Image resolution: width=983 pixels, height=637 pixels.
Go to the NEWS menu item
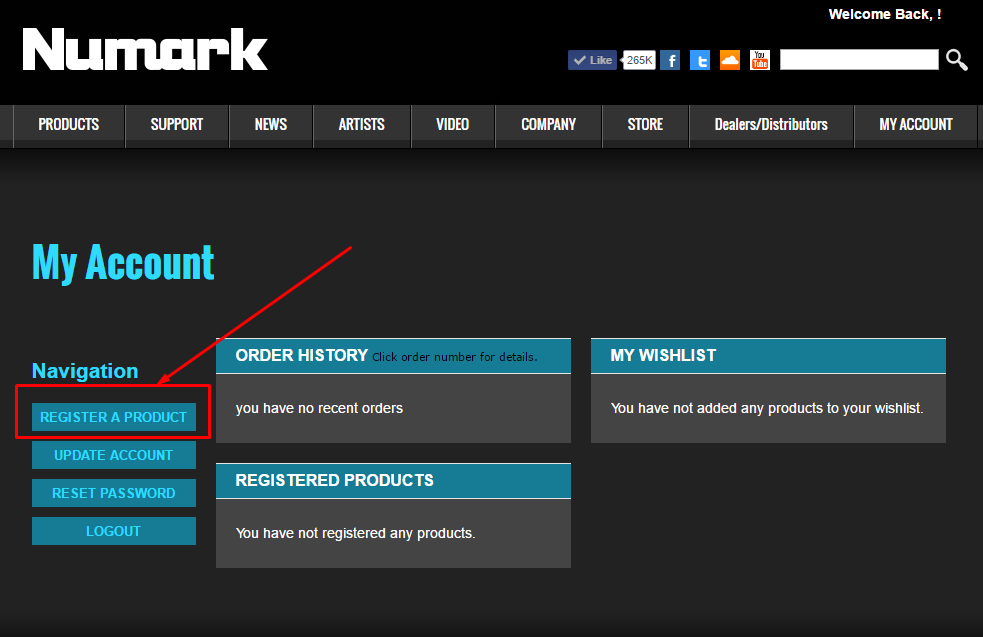coord(271,125)
